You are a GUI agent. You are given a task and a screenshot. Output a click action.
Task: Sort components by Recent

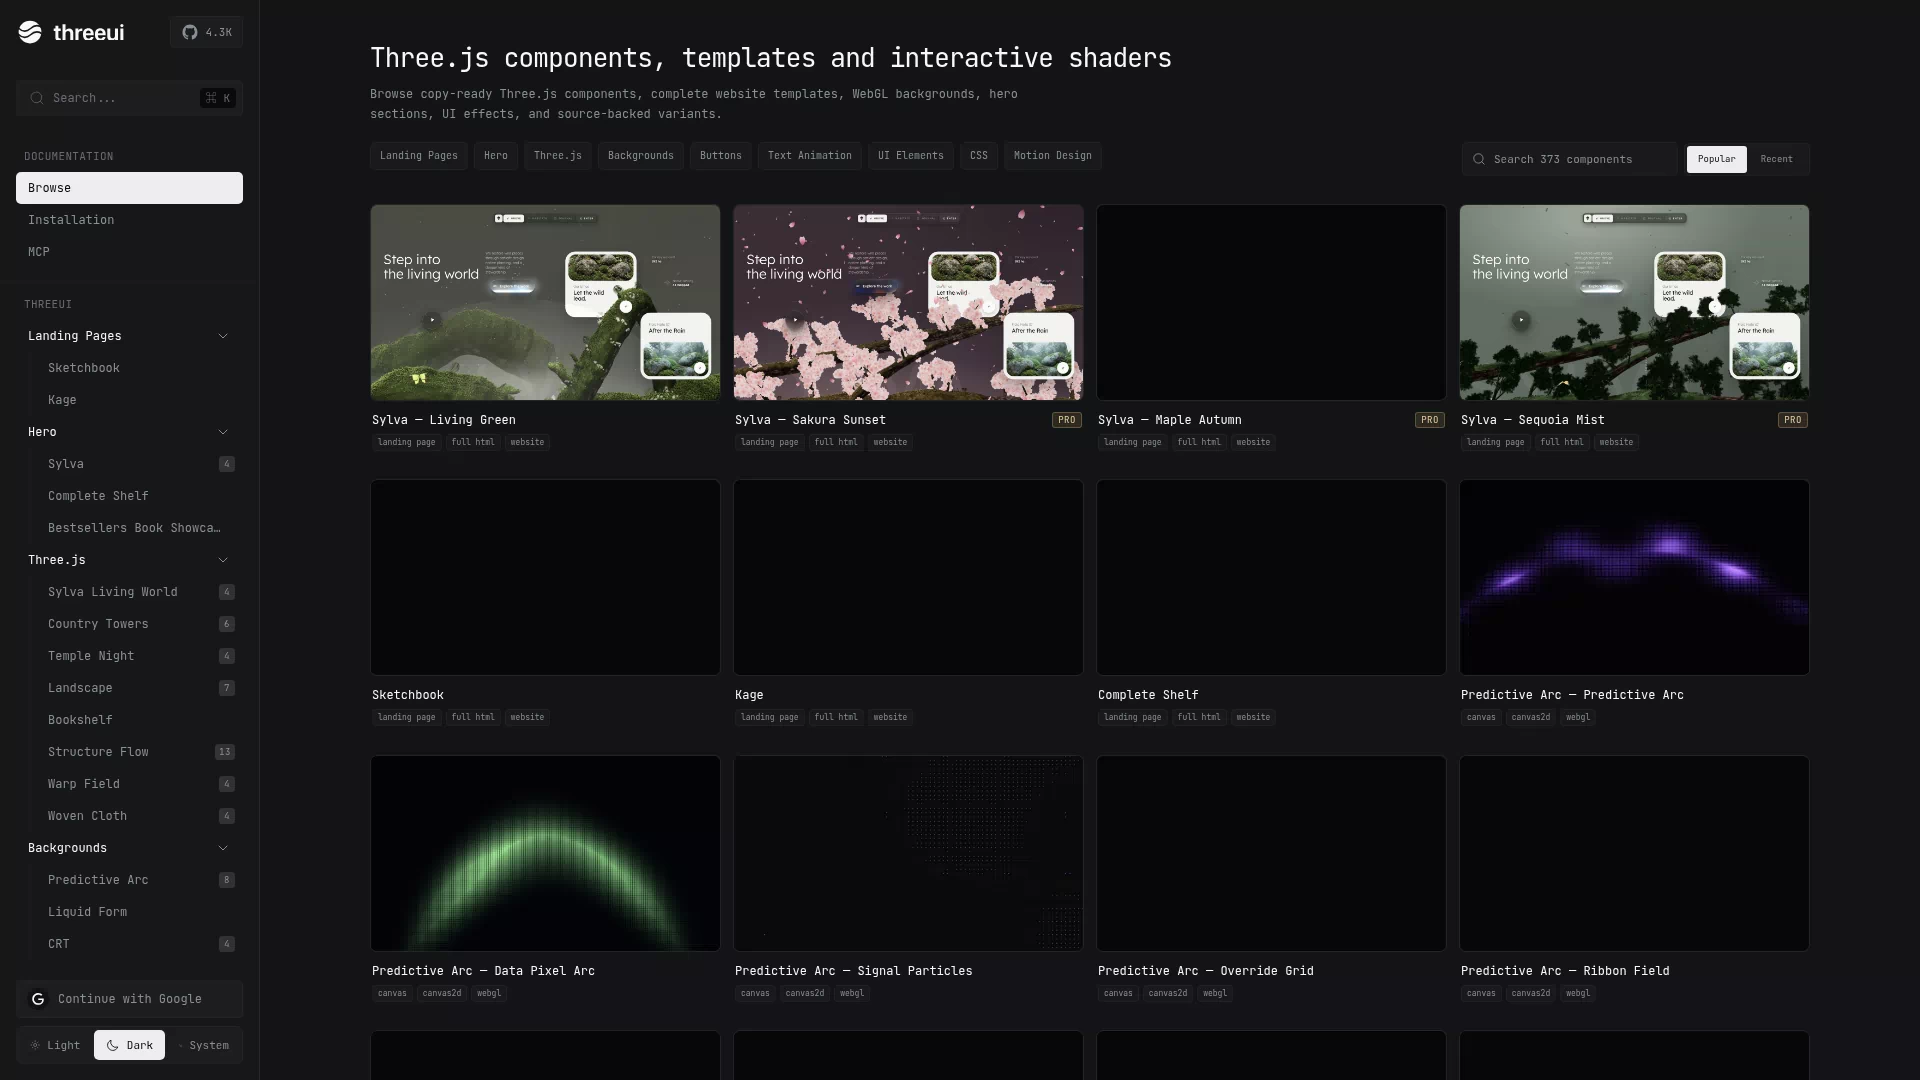(x=1777, y=159)
